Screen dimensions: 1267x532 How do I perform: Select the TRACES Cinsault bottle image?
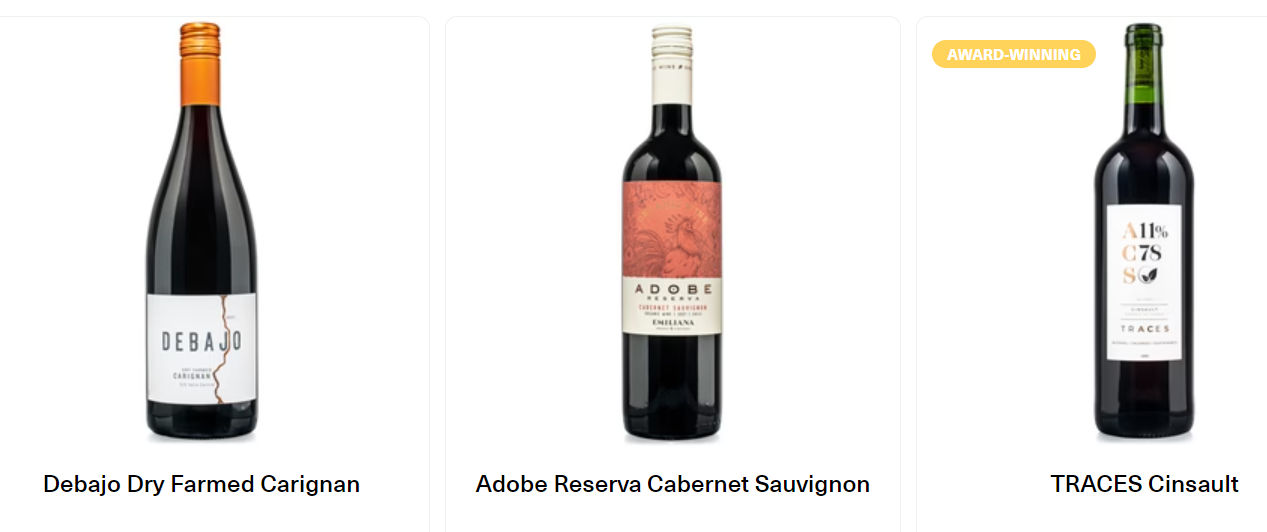pyautogui.click(x=1143, y=232)
